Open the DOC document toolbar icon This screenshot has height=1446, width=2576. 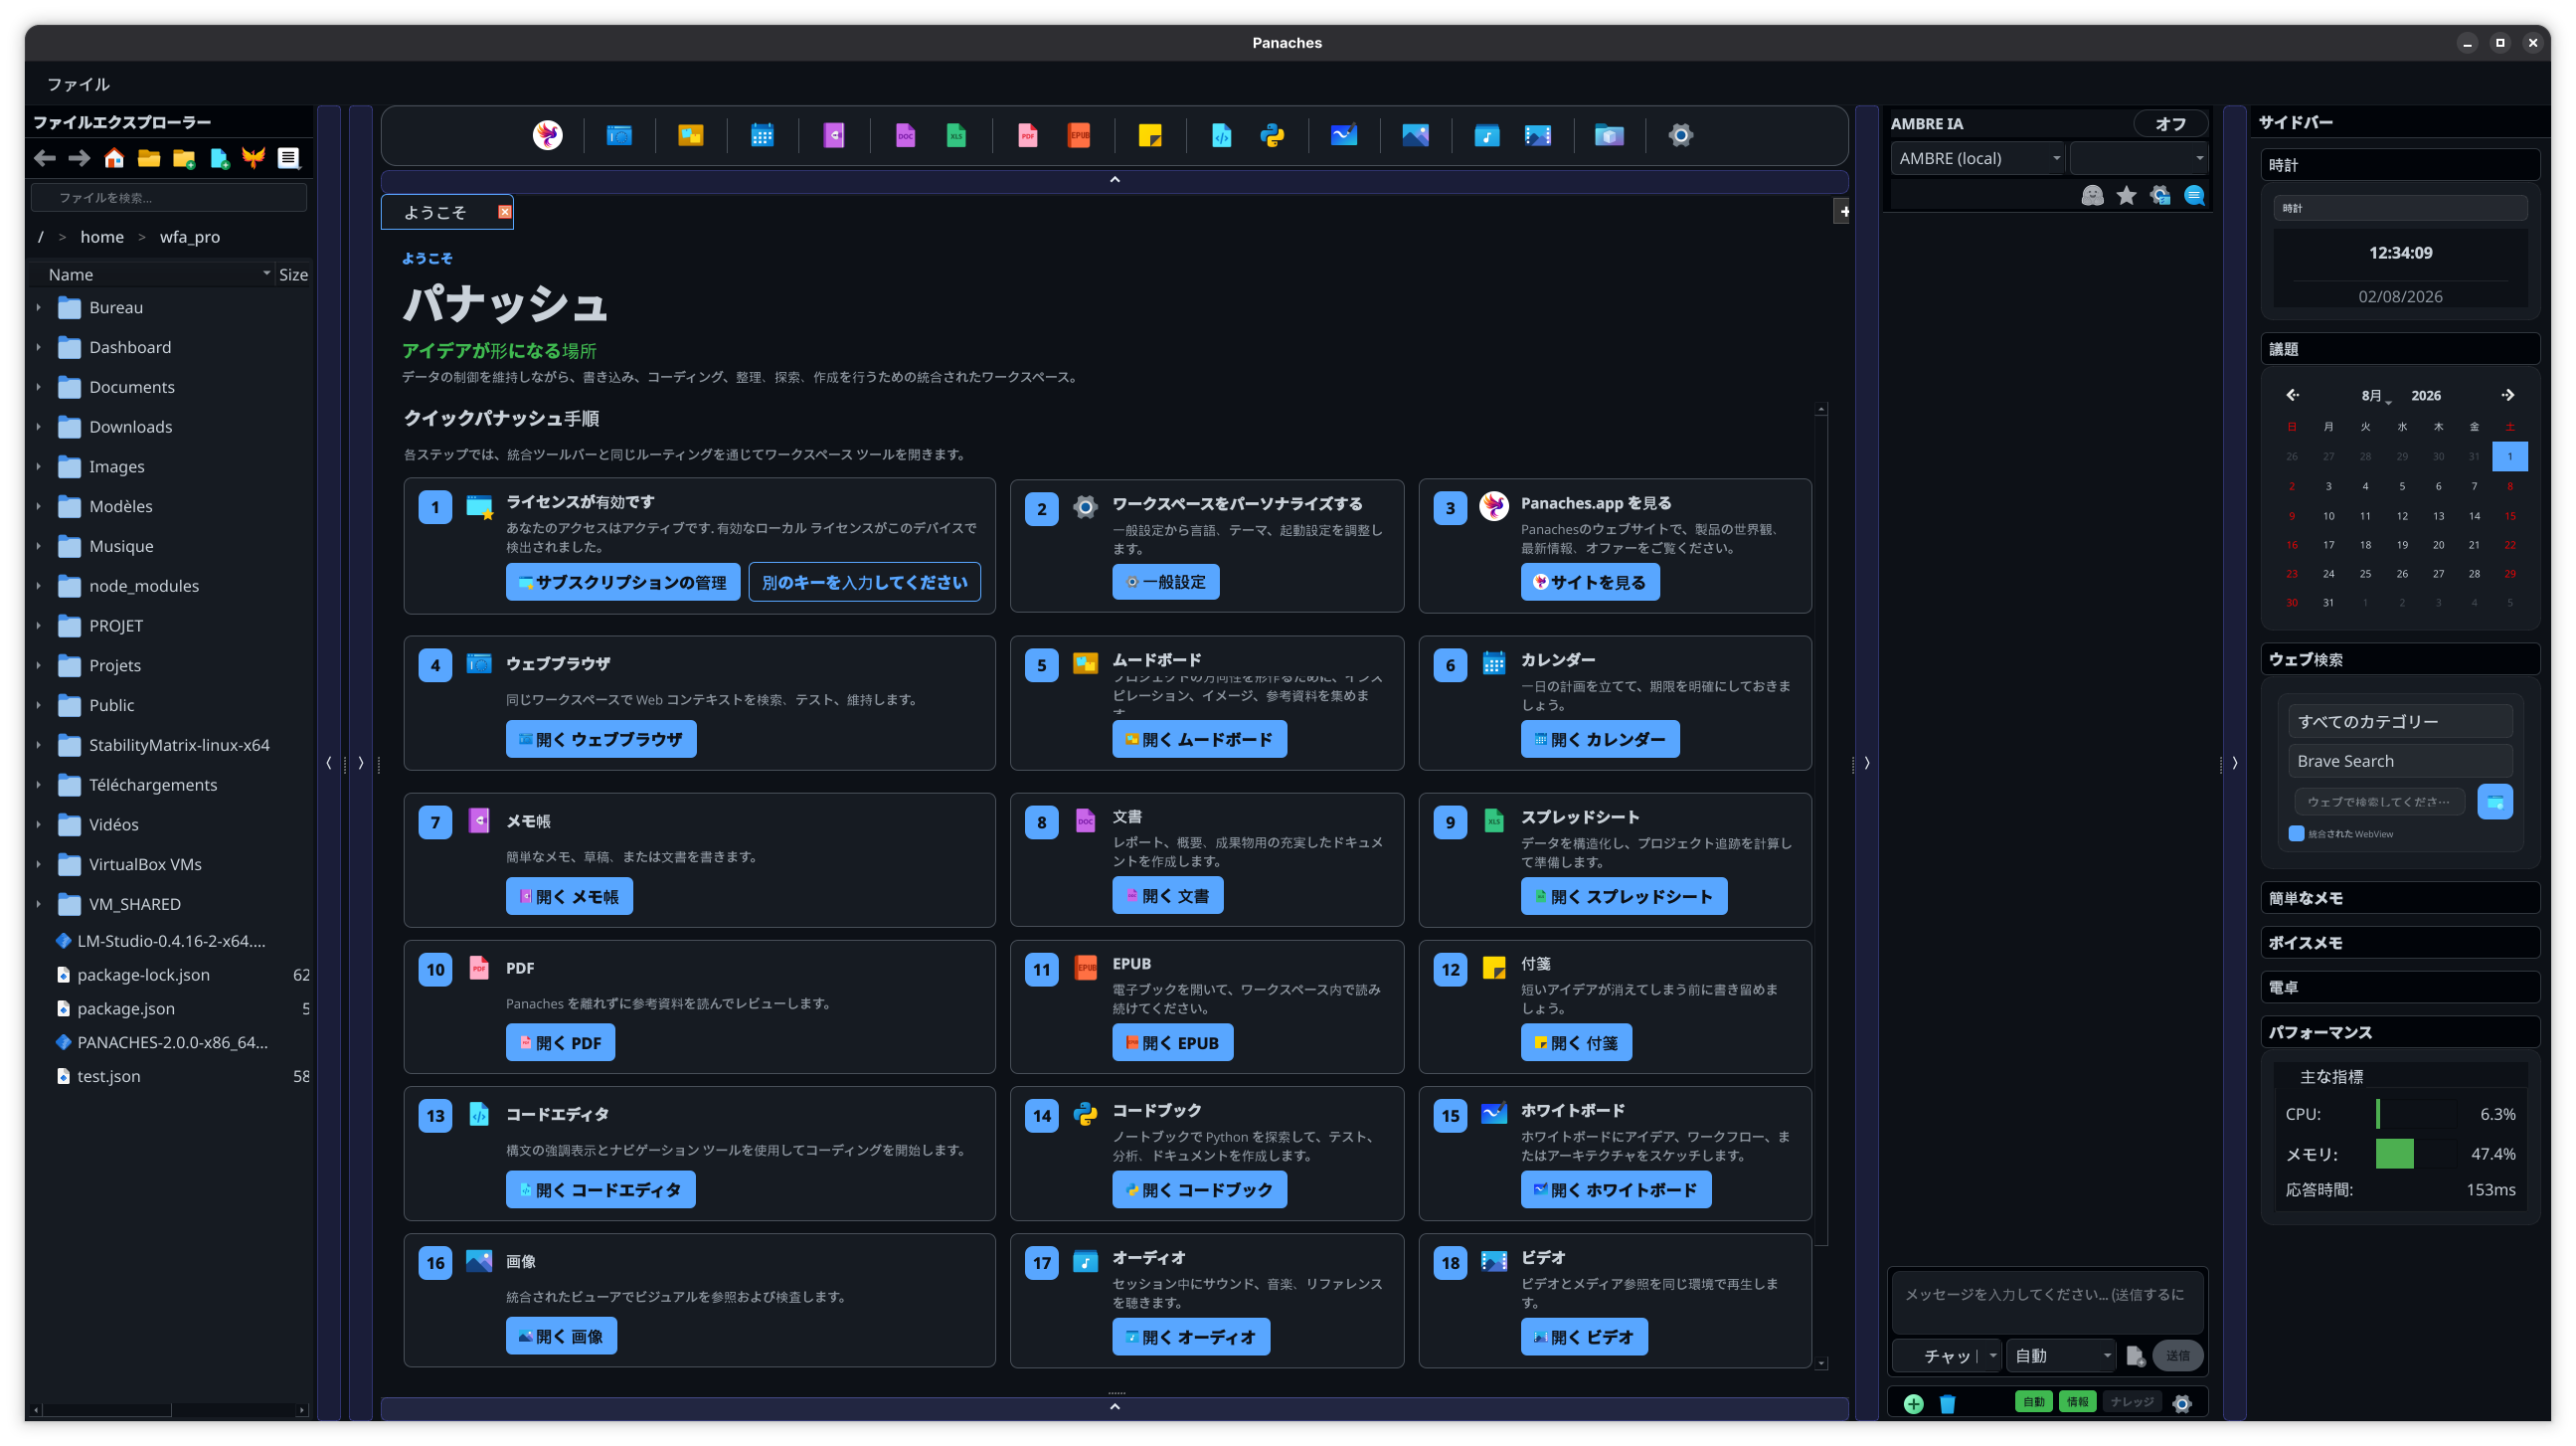(x=905, y=135)
